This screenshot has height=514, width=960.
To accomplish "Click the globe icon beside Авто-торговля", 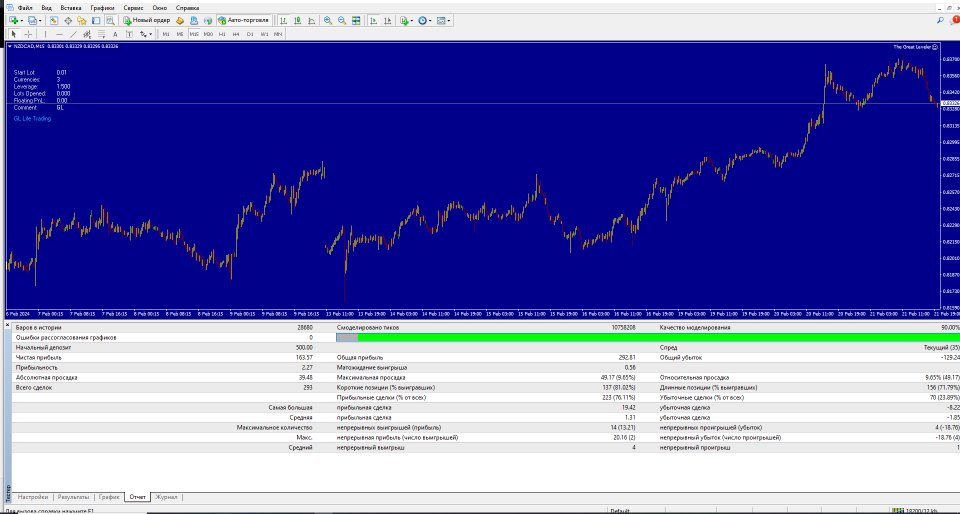I will point(208,20).
